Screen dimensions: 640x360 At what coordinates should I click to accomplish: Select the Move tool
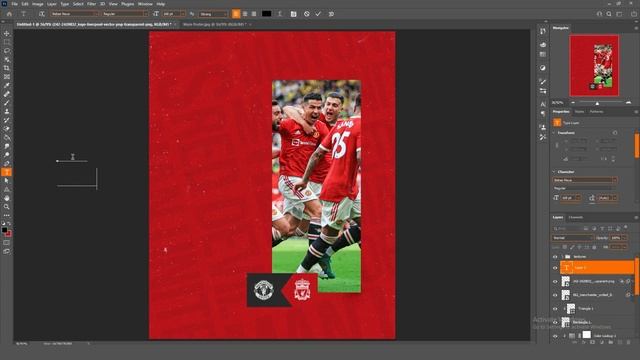tap(7, 33)
